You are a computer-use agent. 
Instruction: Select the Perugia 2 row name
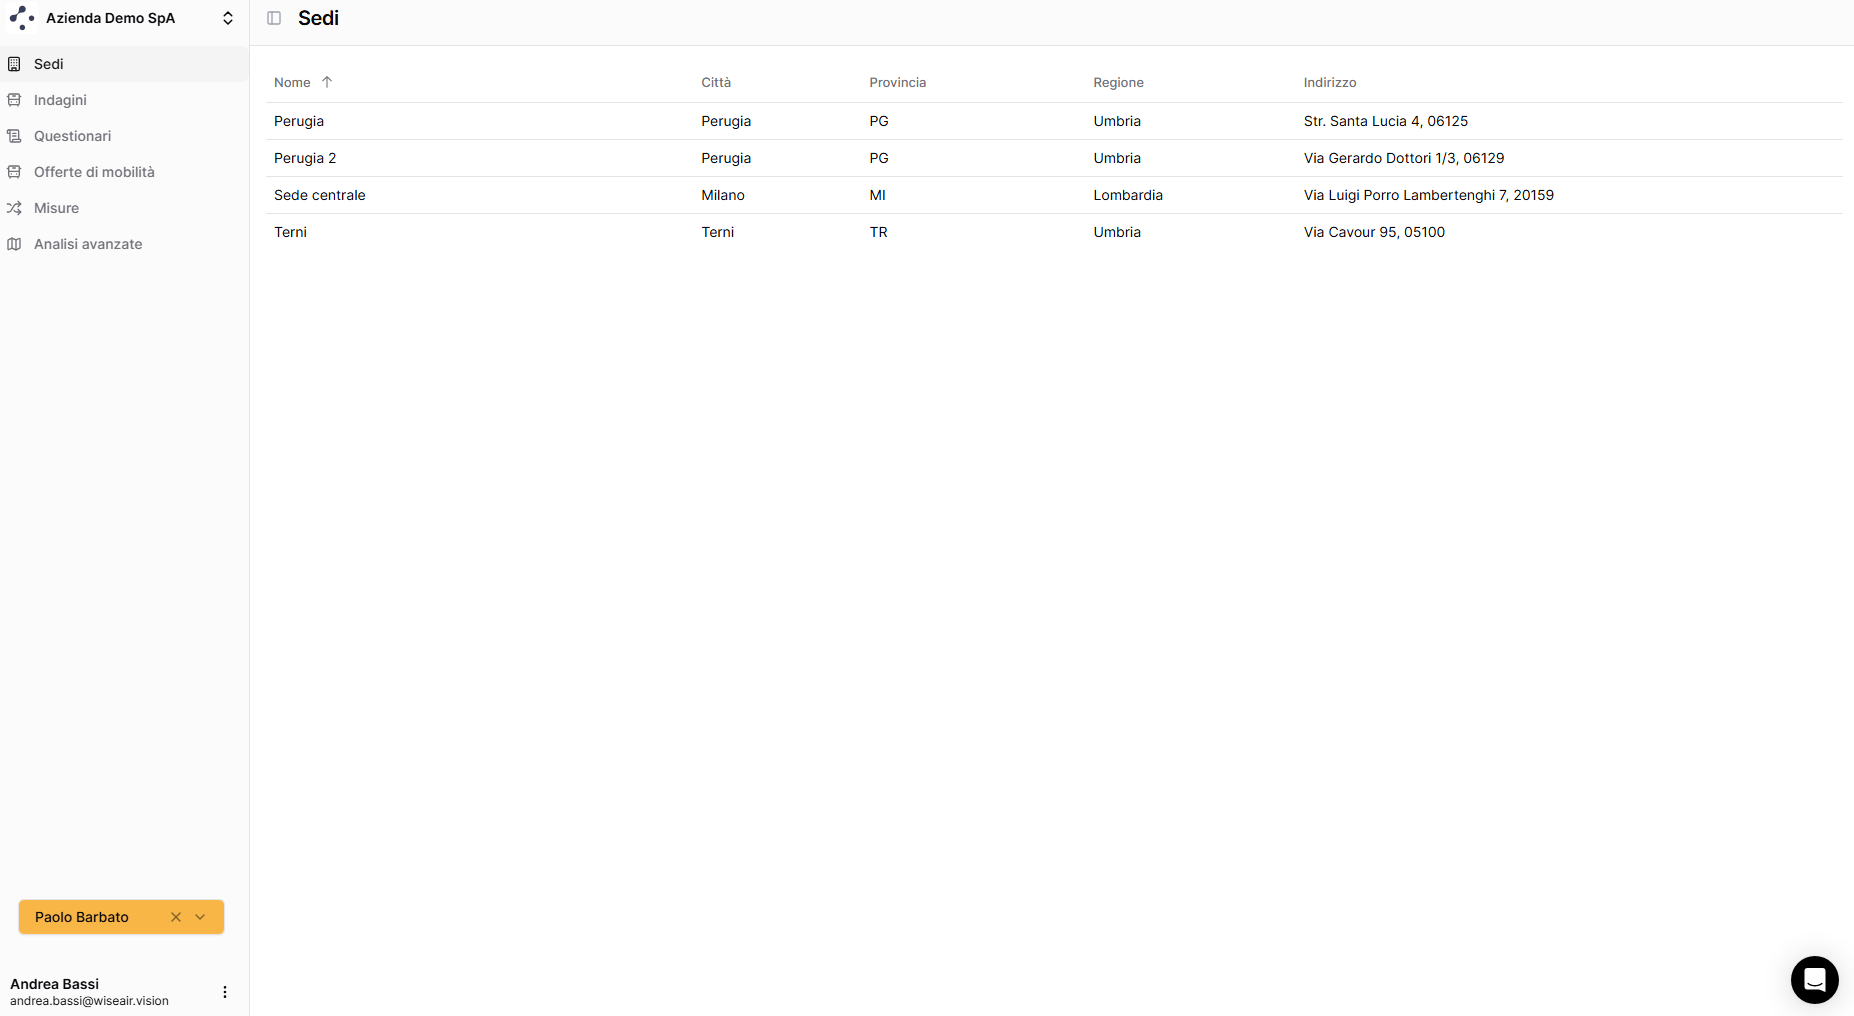coord(305,158)
